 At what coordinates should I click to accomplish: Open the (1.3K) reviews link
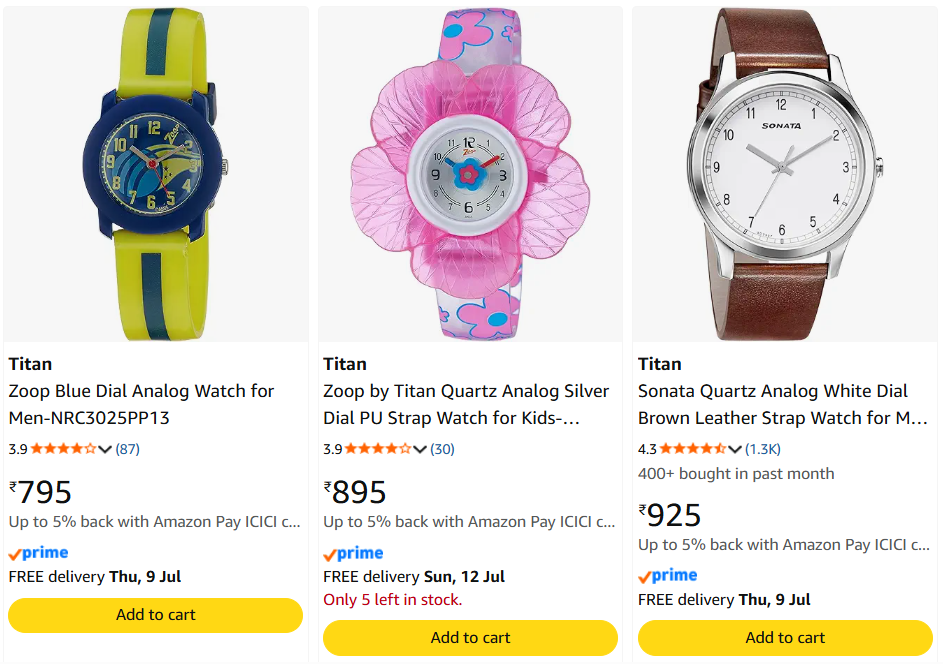click(763, 449)
